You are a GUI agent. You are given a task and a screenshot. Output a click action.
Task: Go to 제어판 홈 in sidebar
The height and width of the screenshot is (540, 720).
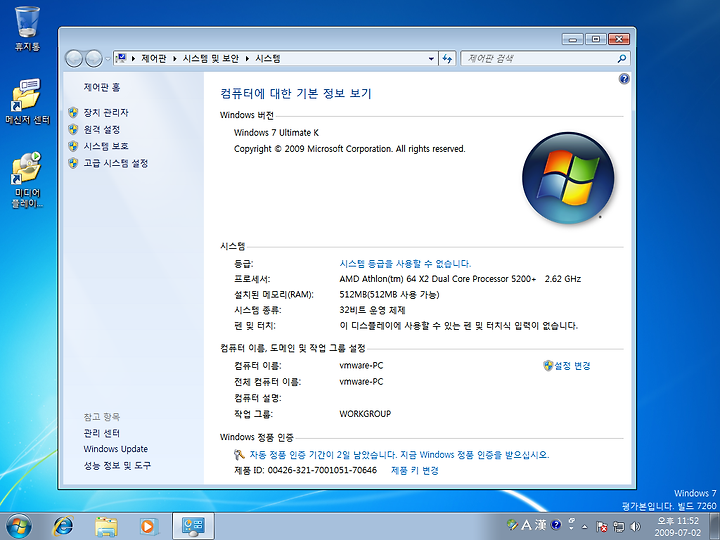pyautogui.click(x=101, y=87)
